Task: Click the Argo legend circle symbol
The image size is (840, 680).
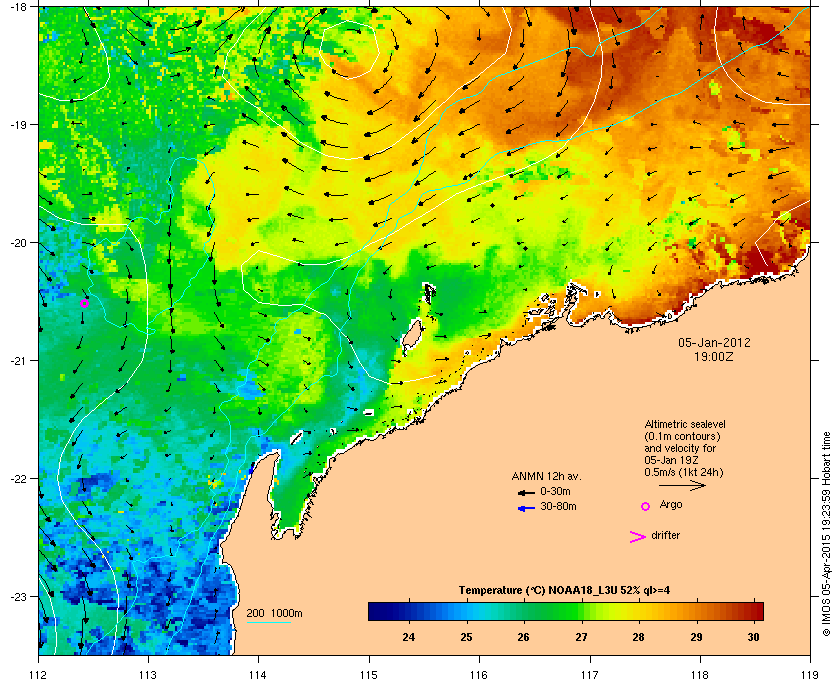Action: point(646,506)
